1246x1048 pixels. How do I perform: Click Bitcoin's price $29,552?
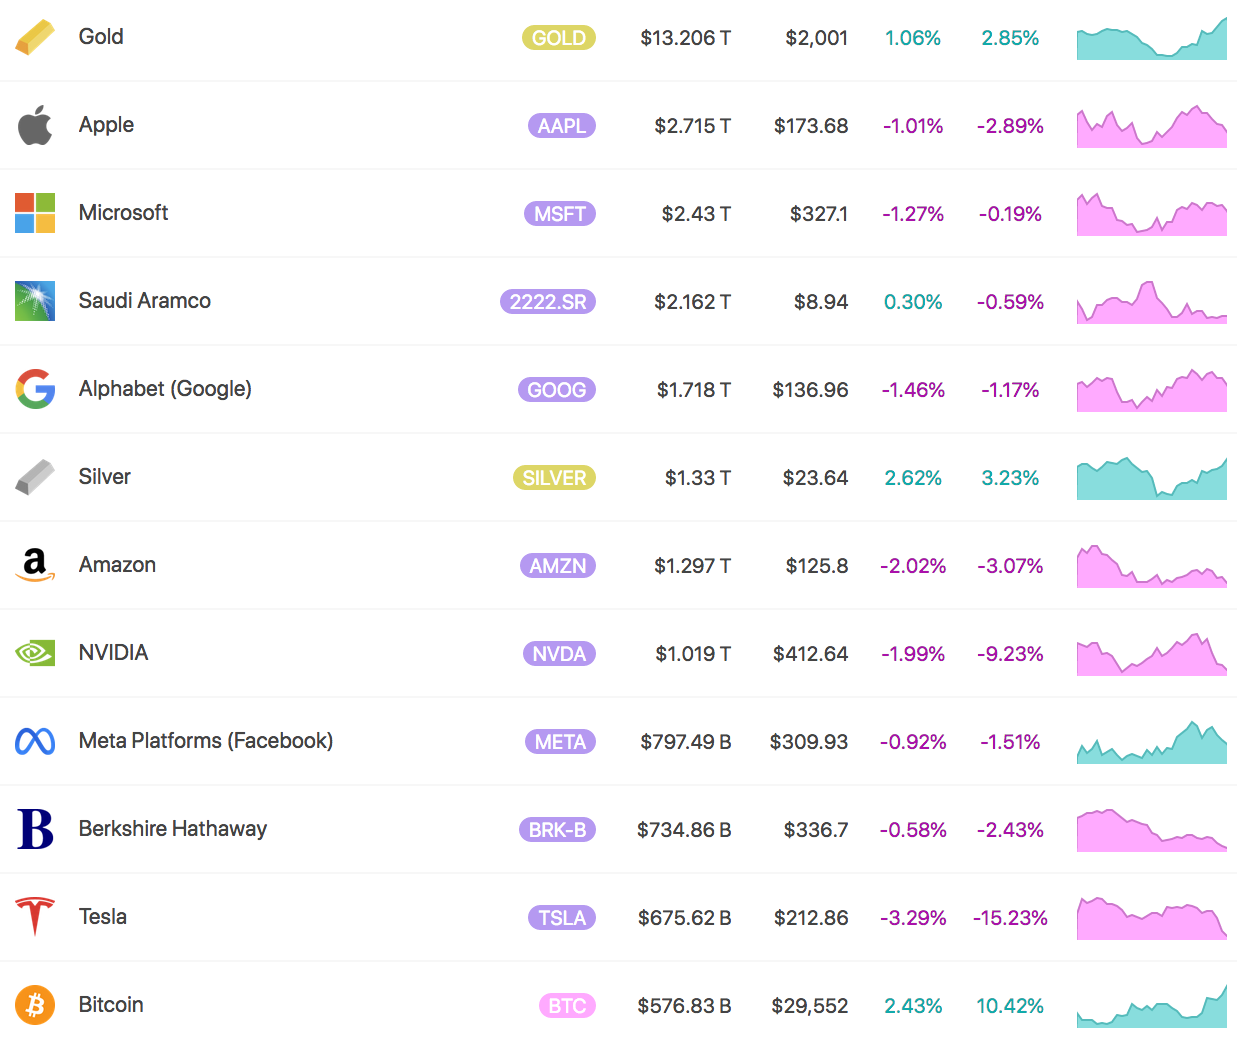point(810,1006)
